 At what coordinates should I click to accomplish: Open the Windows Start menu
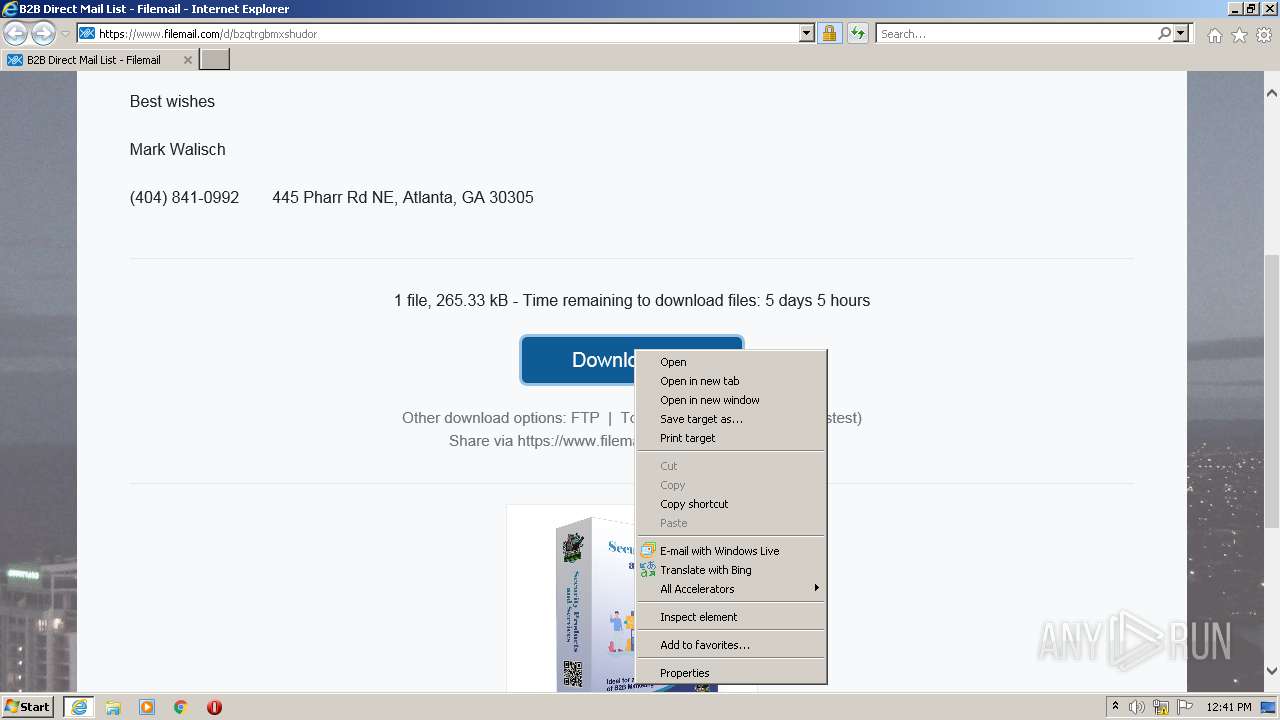click(x=28, y=707)
